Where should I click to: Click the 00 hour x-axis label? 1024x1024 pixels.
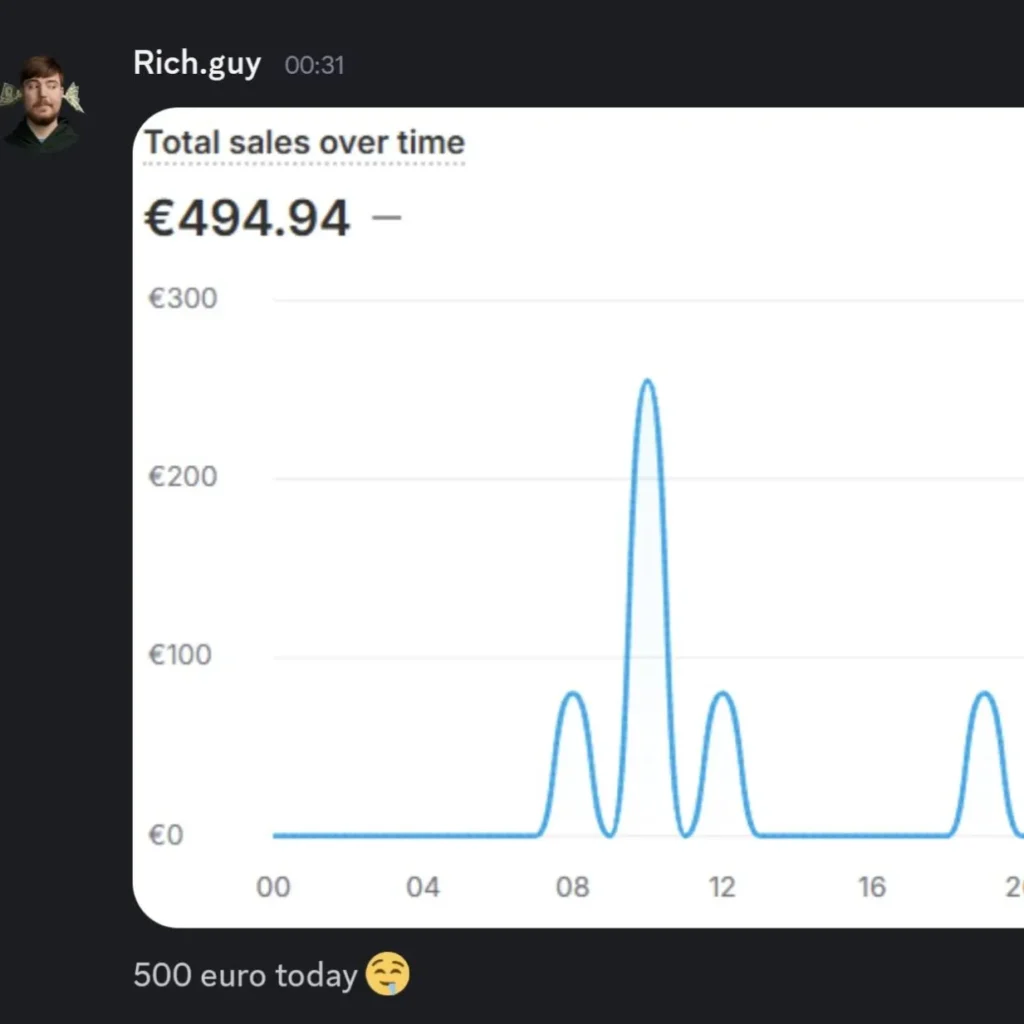coord(273,887)
